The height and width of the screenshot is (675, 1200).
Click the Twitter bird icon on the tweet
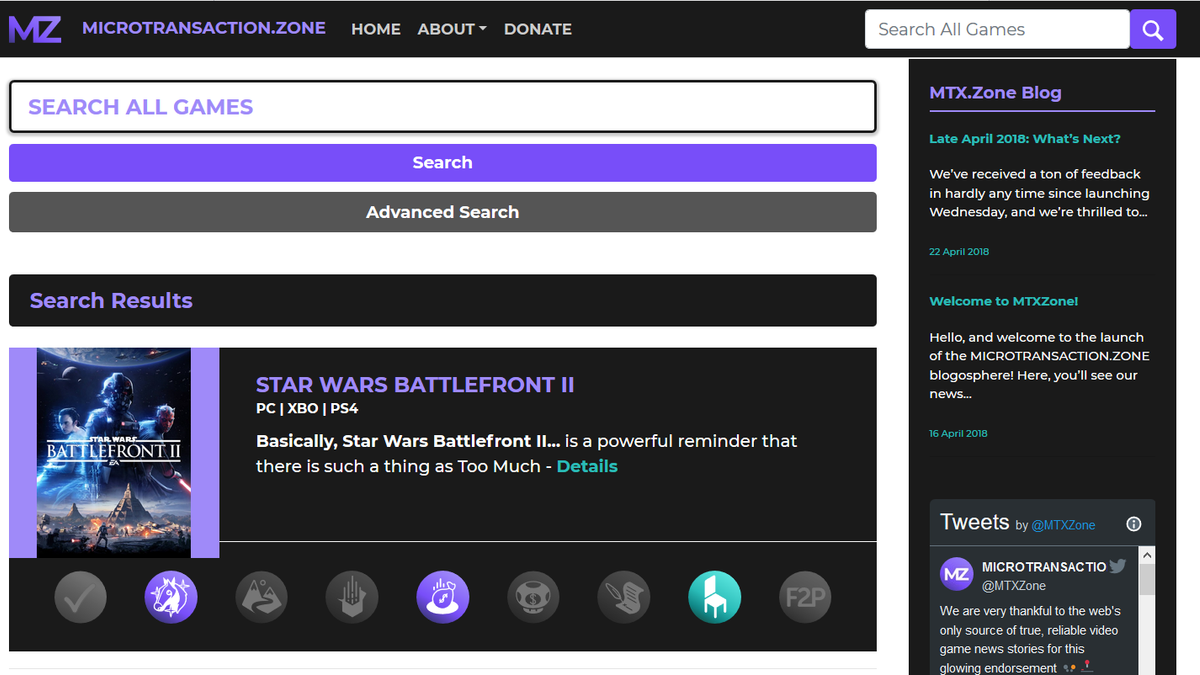(x=1118, y=565)
